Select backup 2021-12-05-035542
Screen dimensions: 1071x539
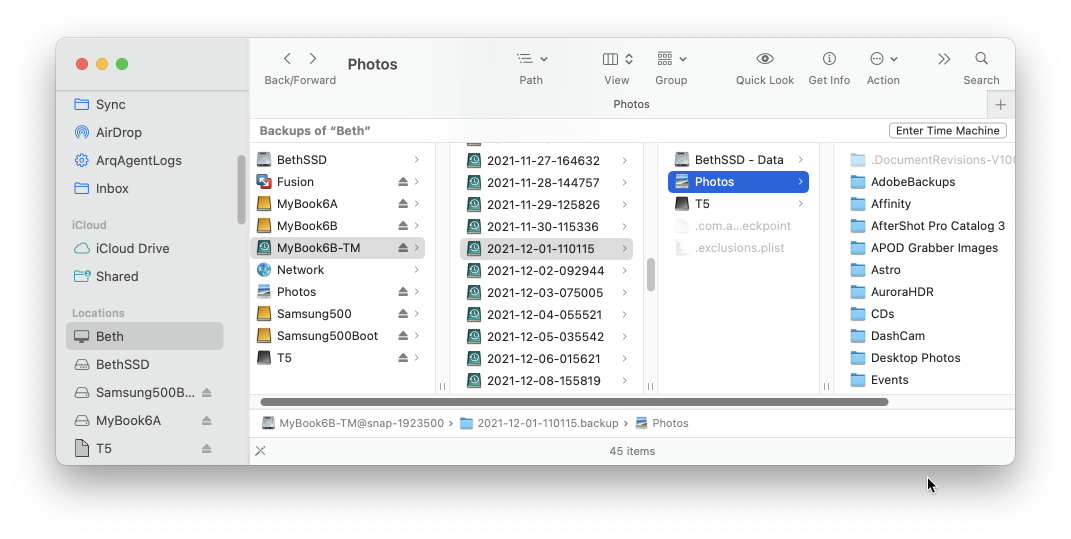coord(546,337)
